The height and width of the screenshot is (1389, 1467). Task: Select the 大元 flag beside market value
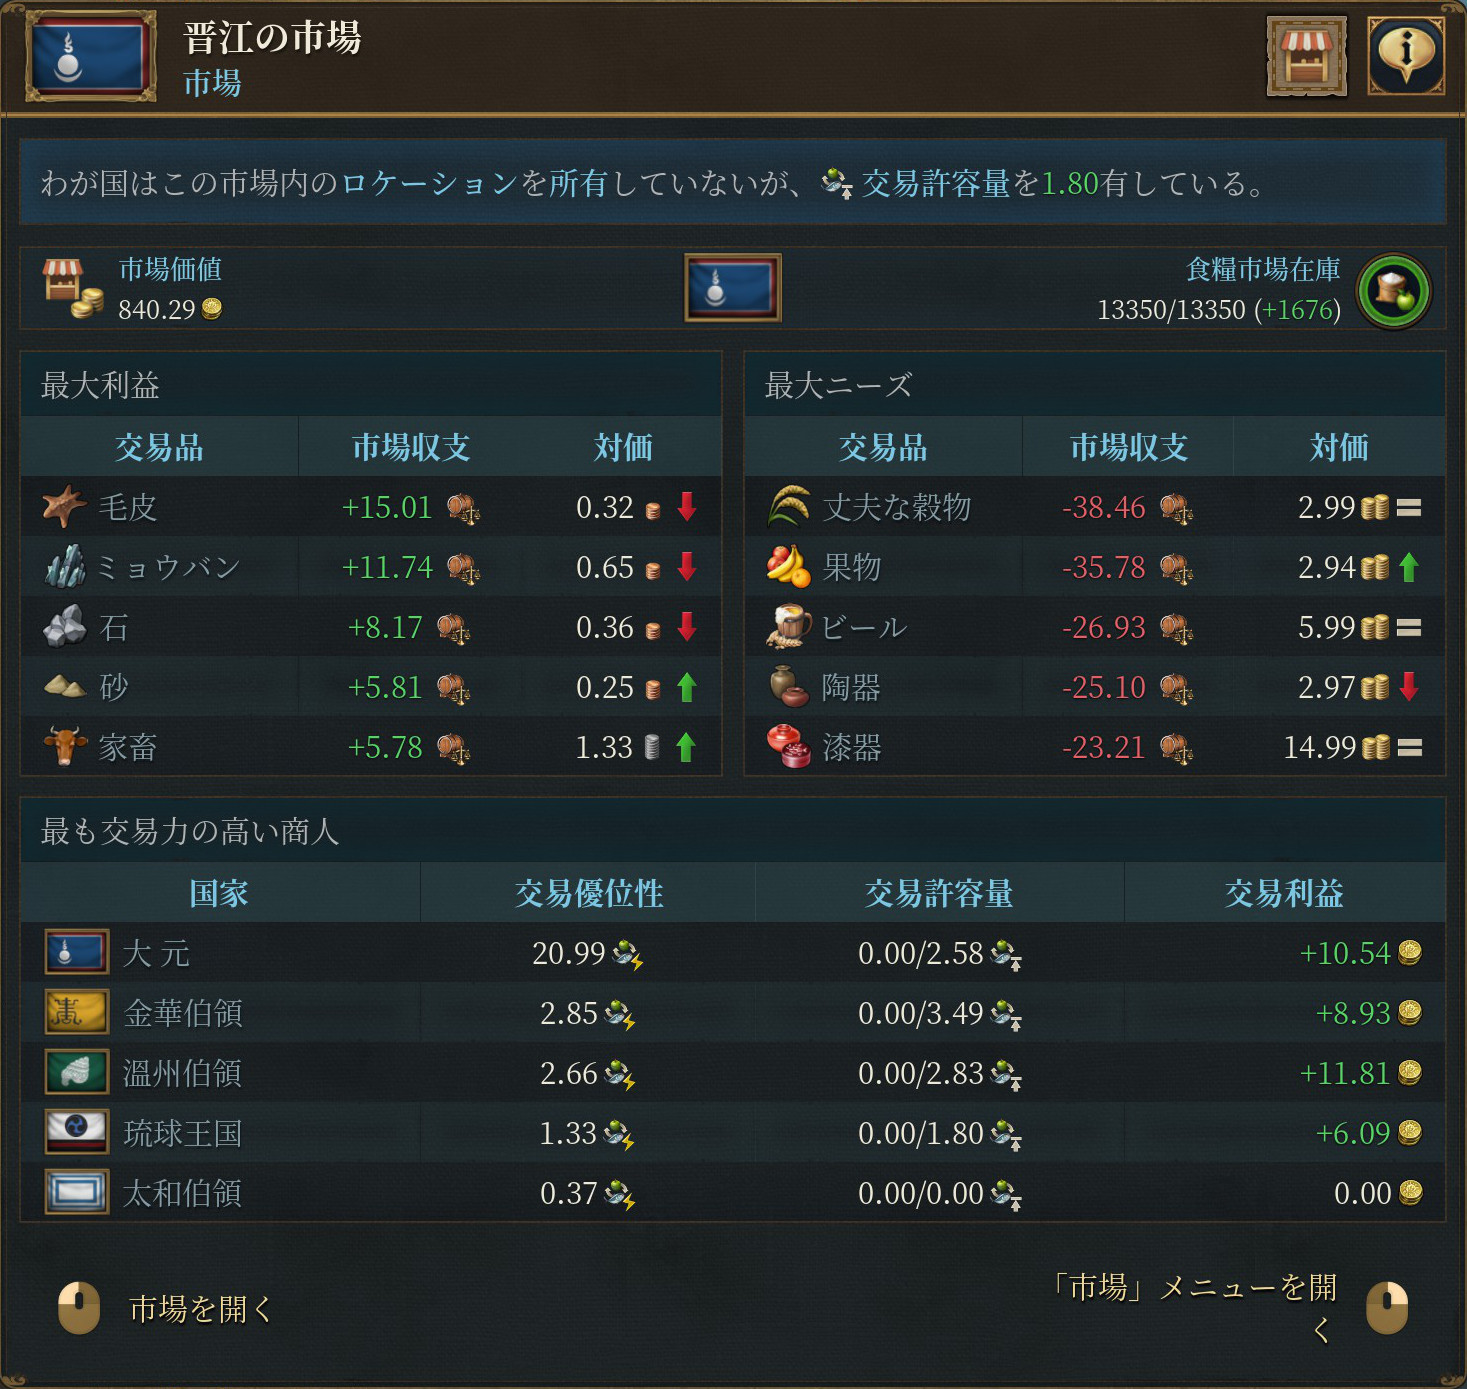(733, 288)
